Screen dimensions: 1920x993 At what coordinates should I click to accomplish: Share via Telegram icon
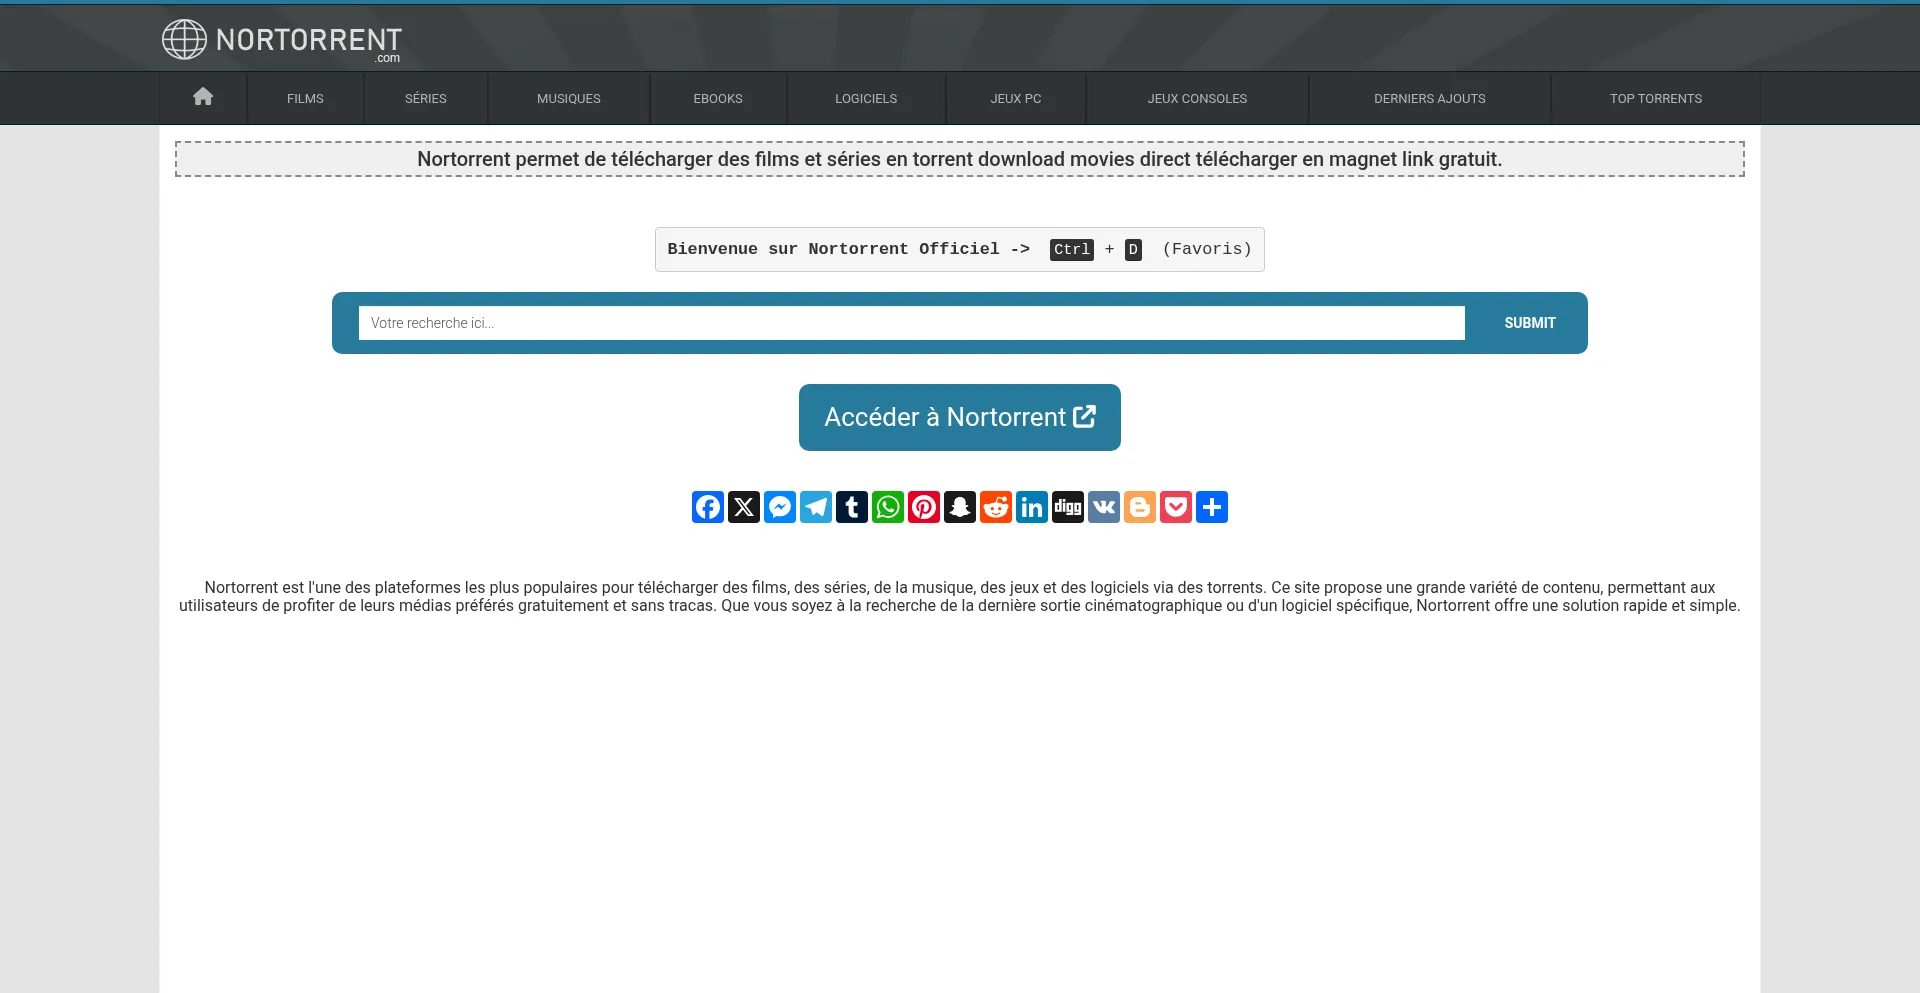816,507
